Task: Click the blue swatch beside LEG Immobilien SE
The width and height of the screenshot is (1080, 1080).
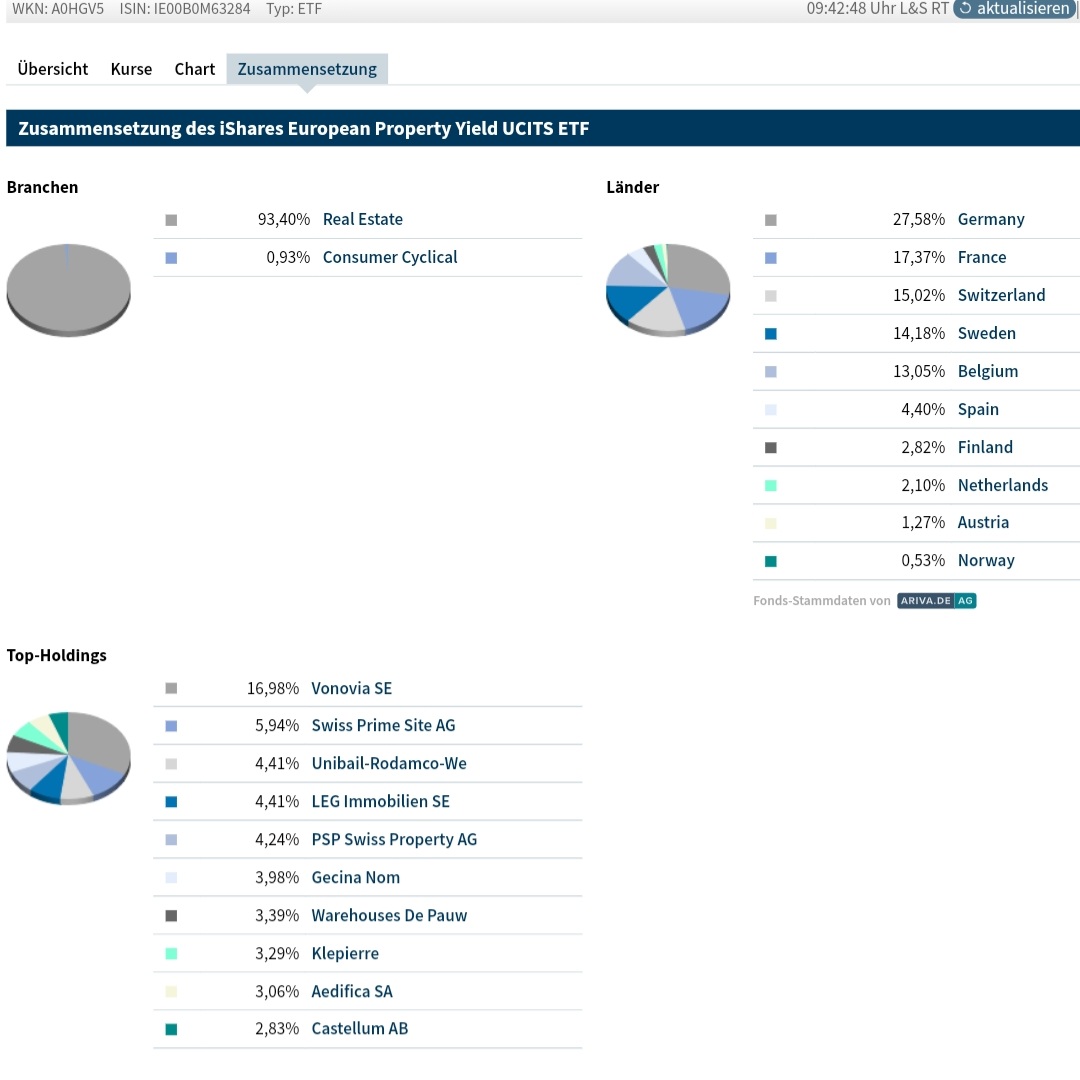Action: tap(172, 802)
